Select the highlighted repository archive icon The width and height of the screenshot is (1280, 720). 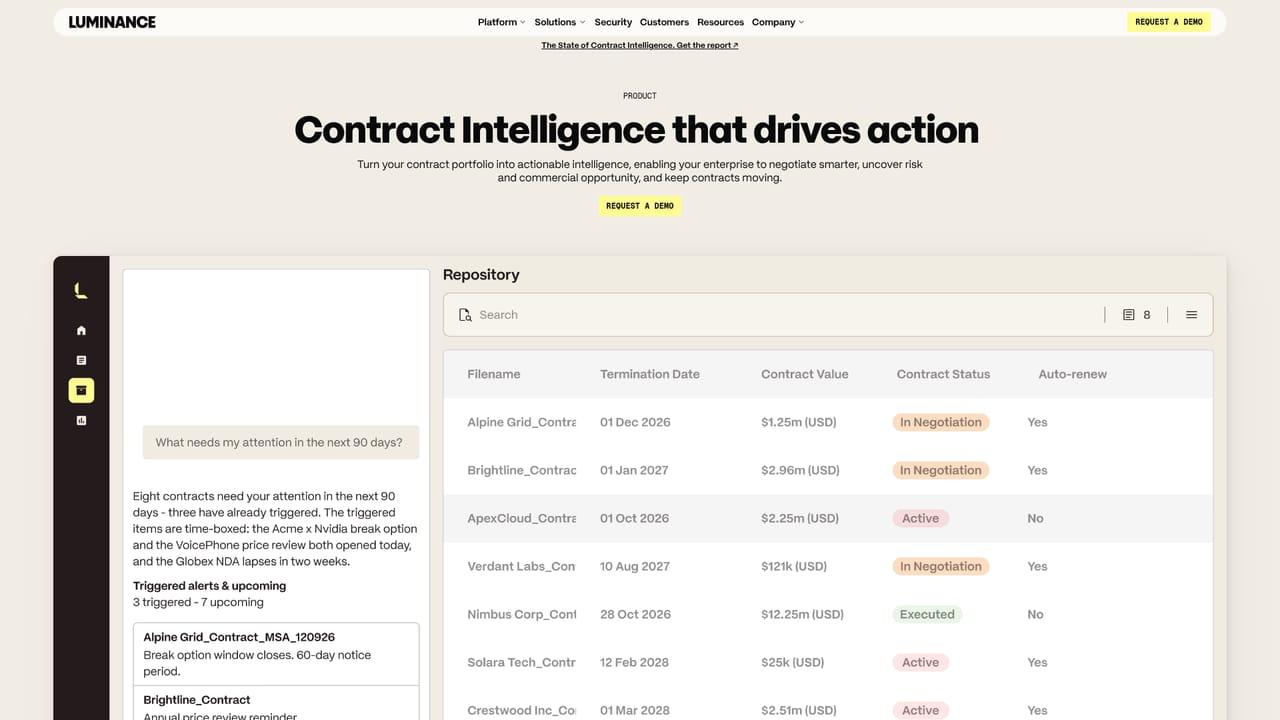(81, 390)
